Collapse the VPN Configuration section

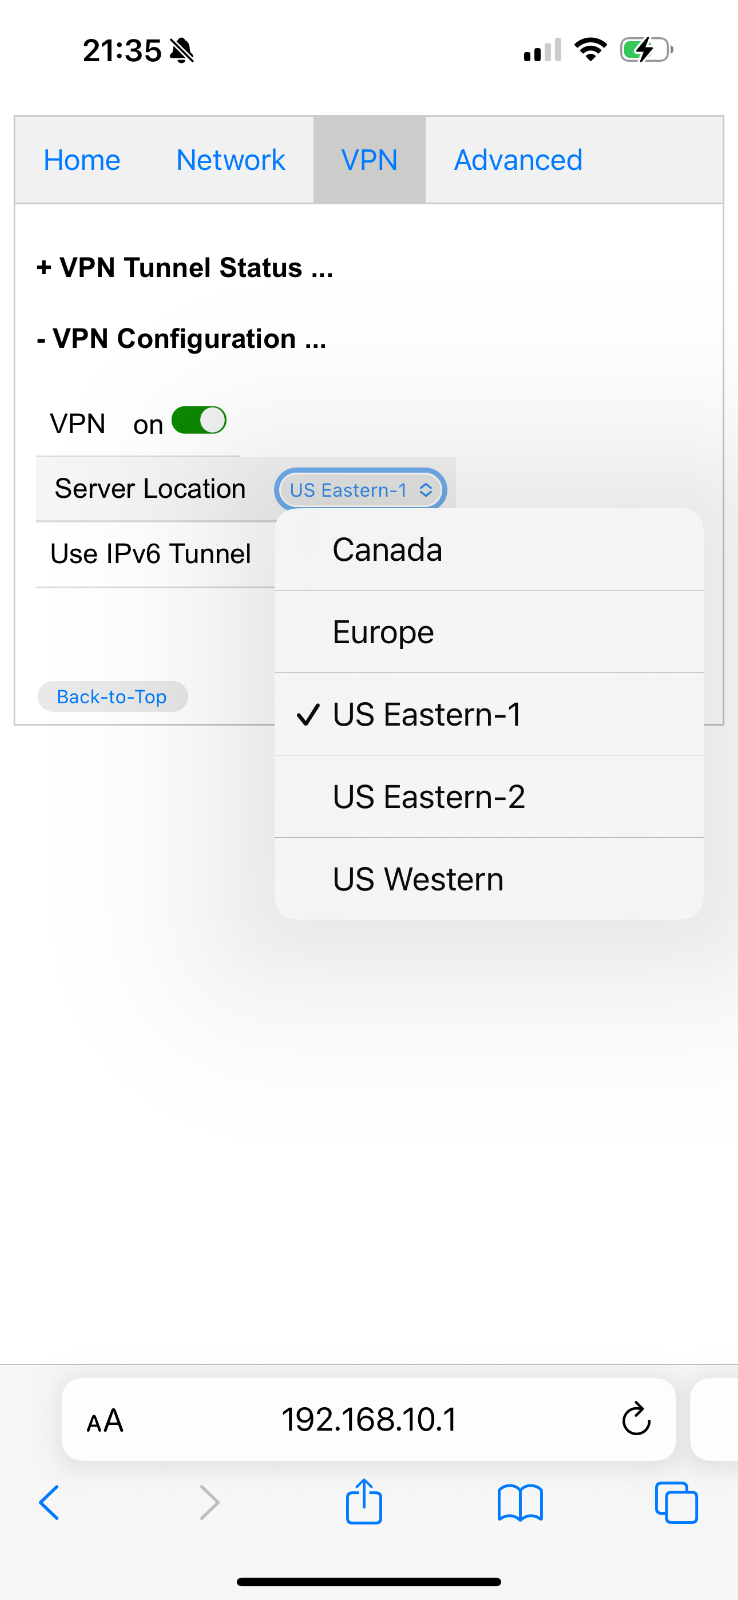[181, 339]
